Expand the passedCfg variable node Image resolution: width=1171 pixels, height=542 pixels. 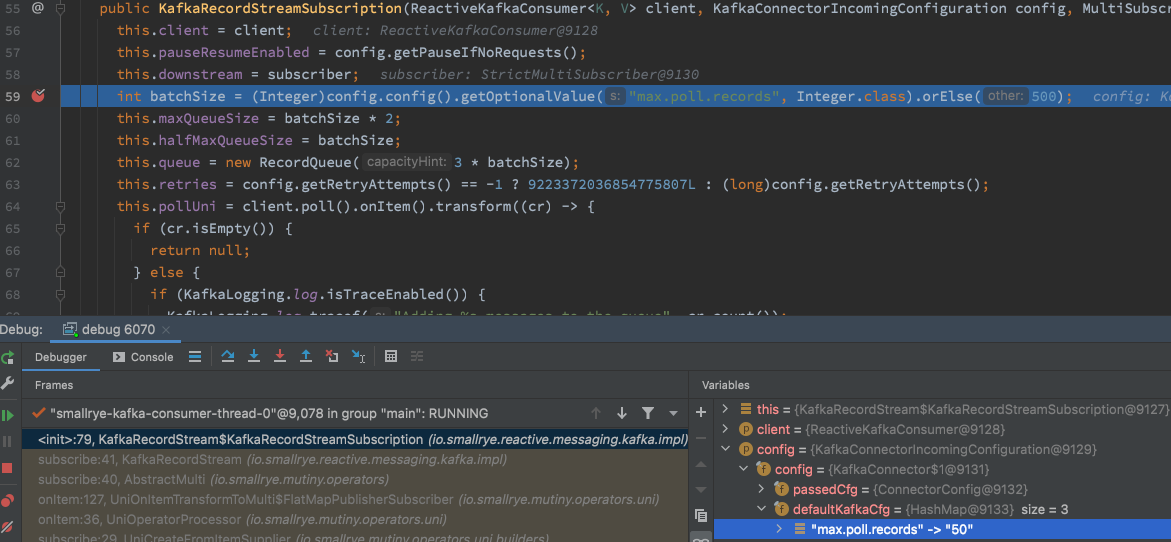click(x=762, y=489)
